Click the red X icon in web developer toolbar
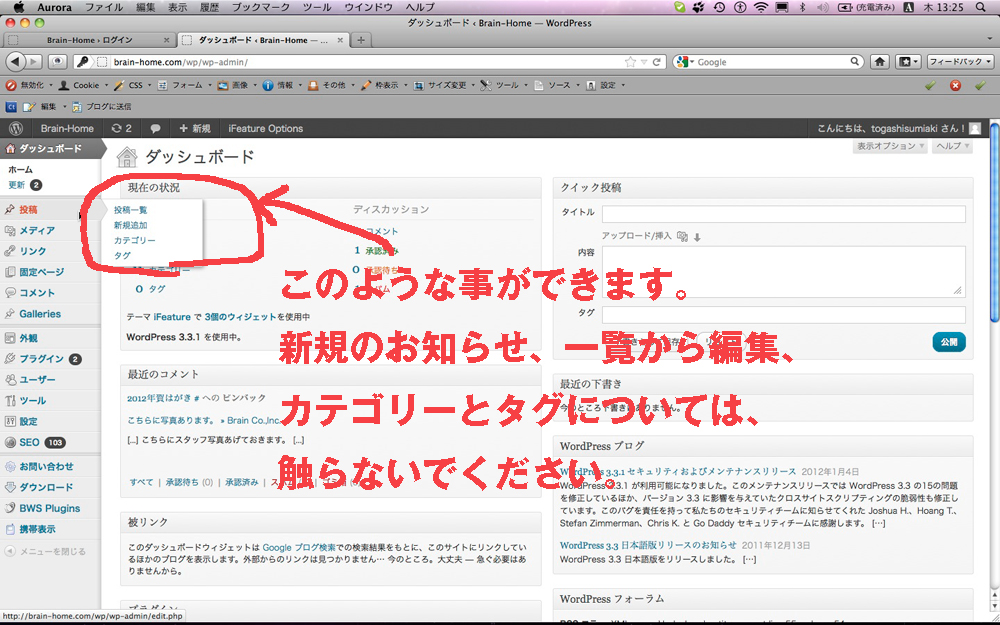Screen dimensions: 1000x625 click(955, 85)
